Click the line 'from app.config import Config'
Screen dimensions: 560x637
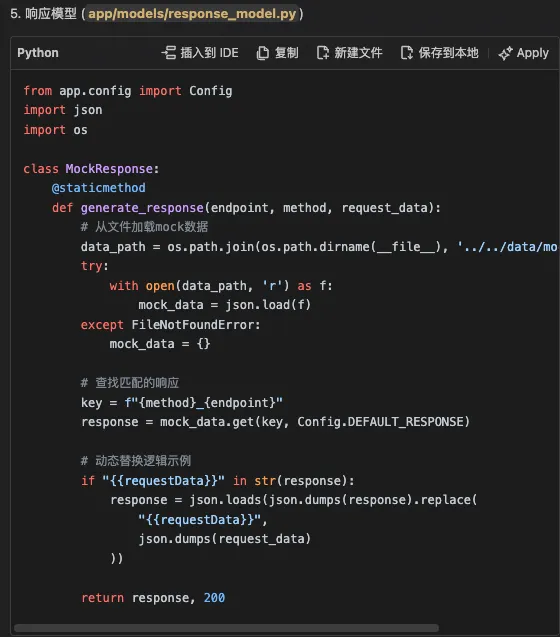(x=128, y=91)
